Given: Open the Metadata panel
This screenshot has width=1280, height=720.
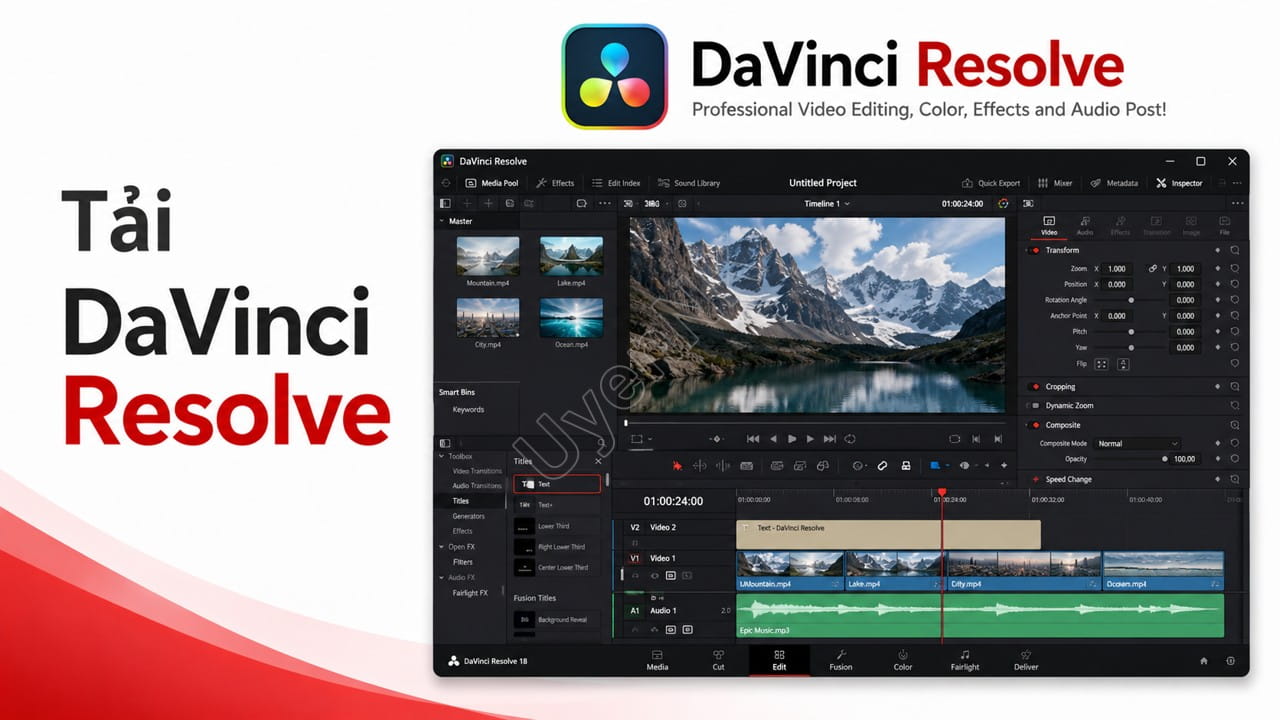Looking at the screenshot, I should point(1114,183).
